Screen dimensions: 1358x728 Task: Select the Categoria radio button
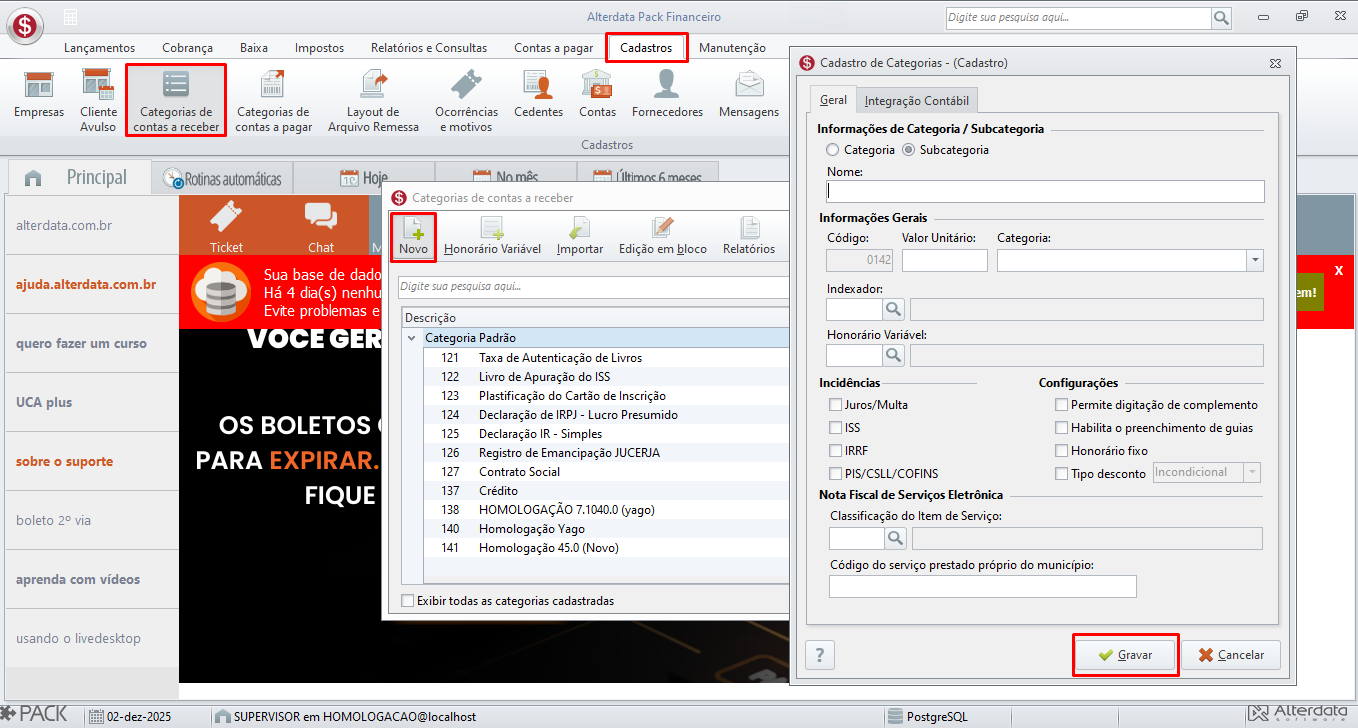click(x=833, y=150)
